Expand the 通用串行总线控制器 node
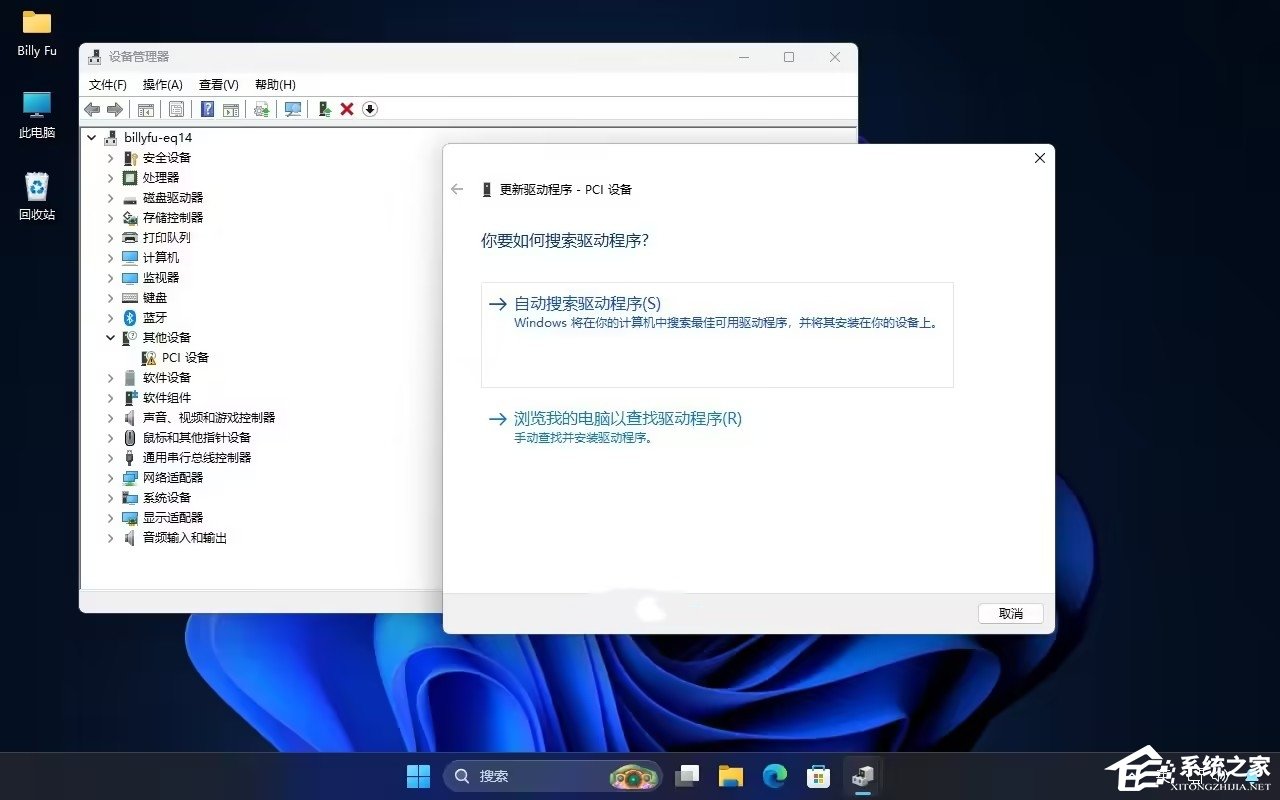The image size is (1280, 800). pos(111,457)
